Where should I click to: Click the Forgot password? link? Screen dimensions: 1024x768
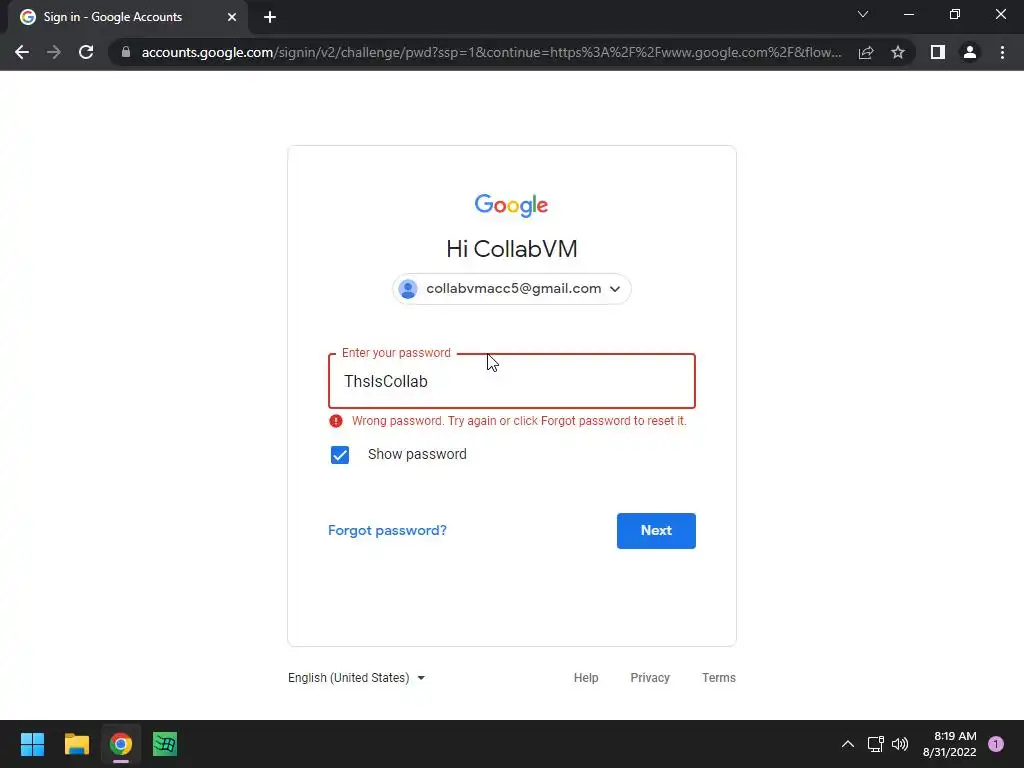[x=387, y=530]
